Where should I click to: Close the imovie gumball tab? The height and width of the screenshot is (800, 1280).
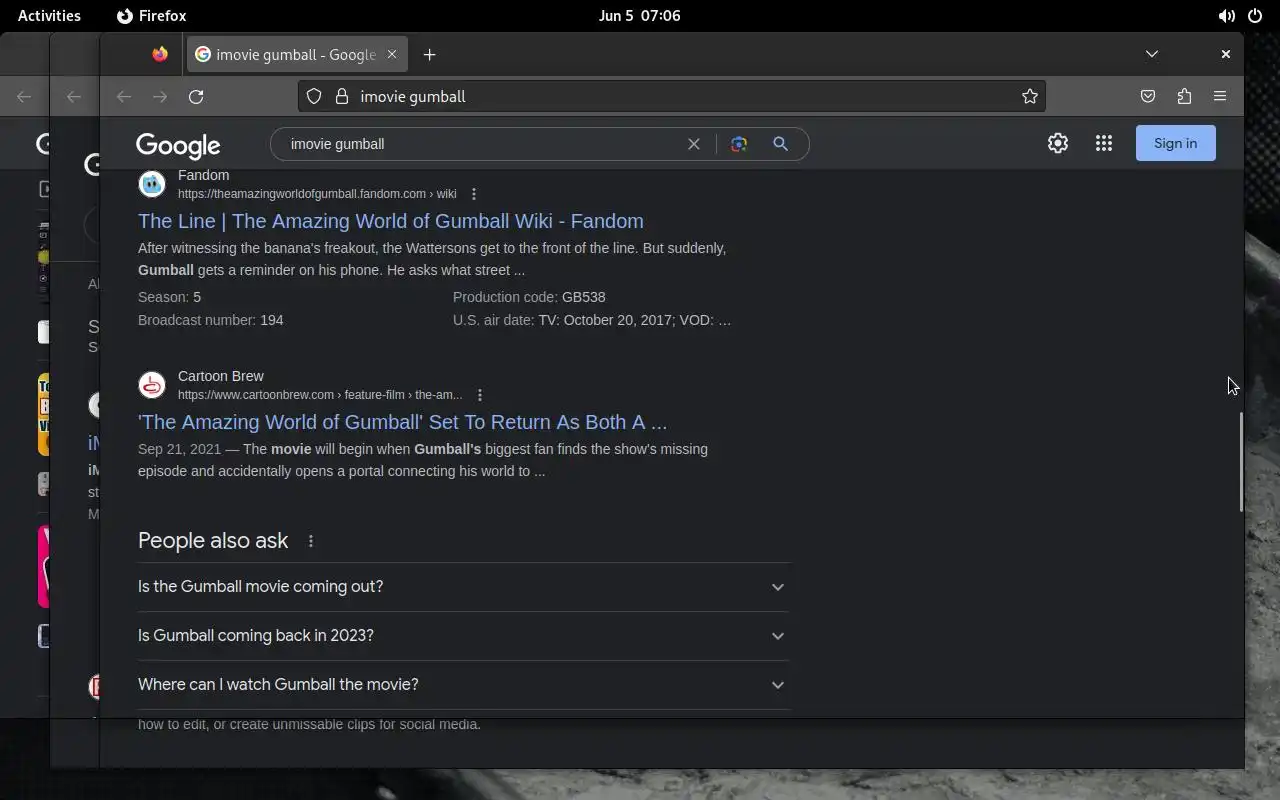click(x=392, y=54)
